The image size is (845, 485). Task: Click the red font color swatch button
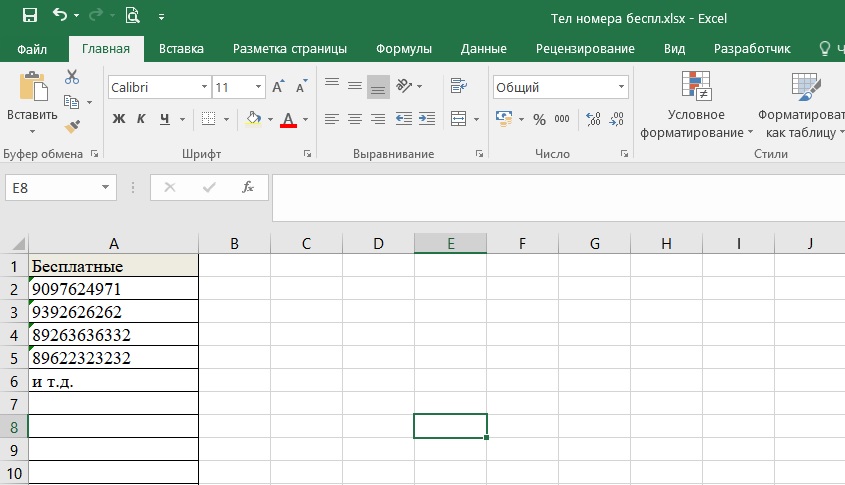coord(288,119)
